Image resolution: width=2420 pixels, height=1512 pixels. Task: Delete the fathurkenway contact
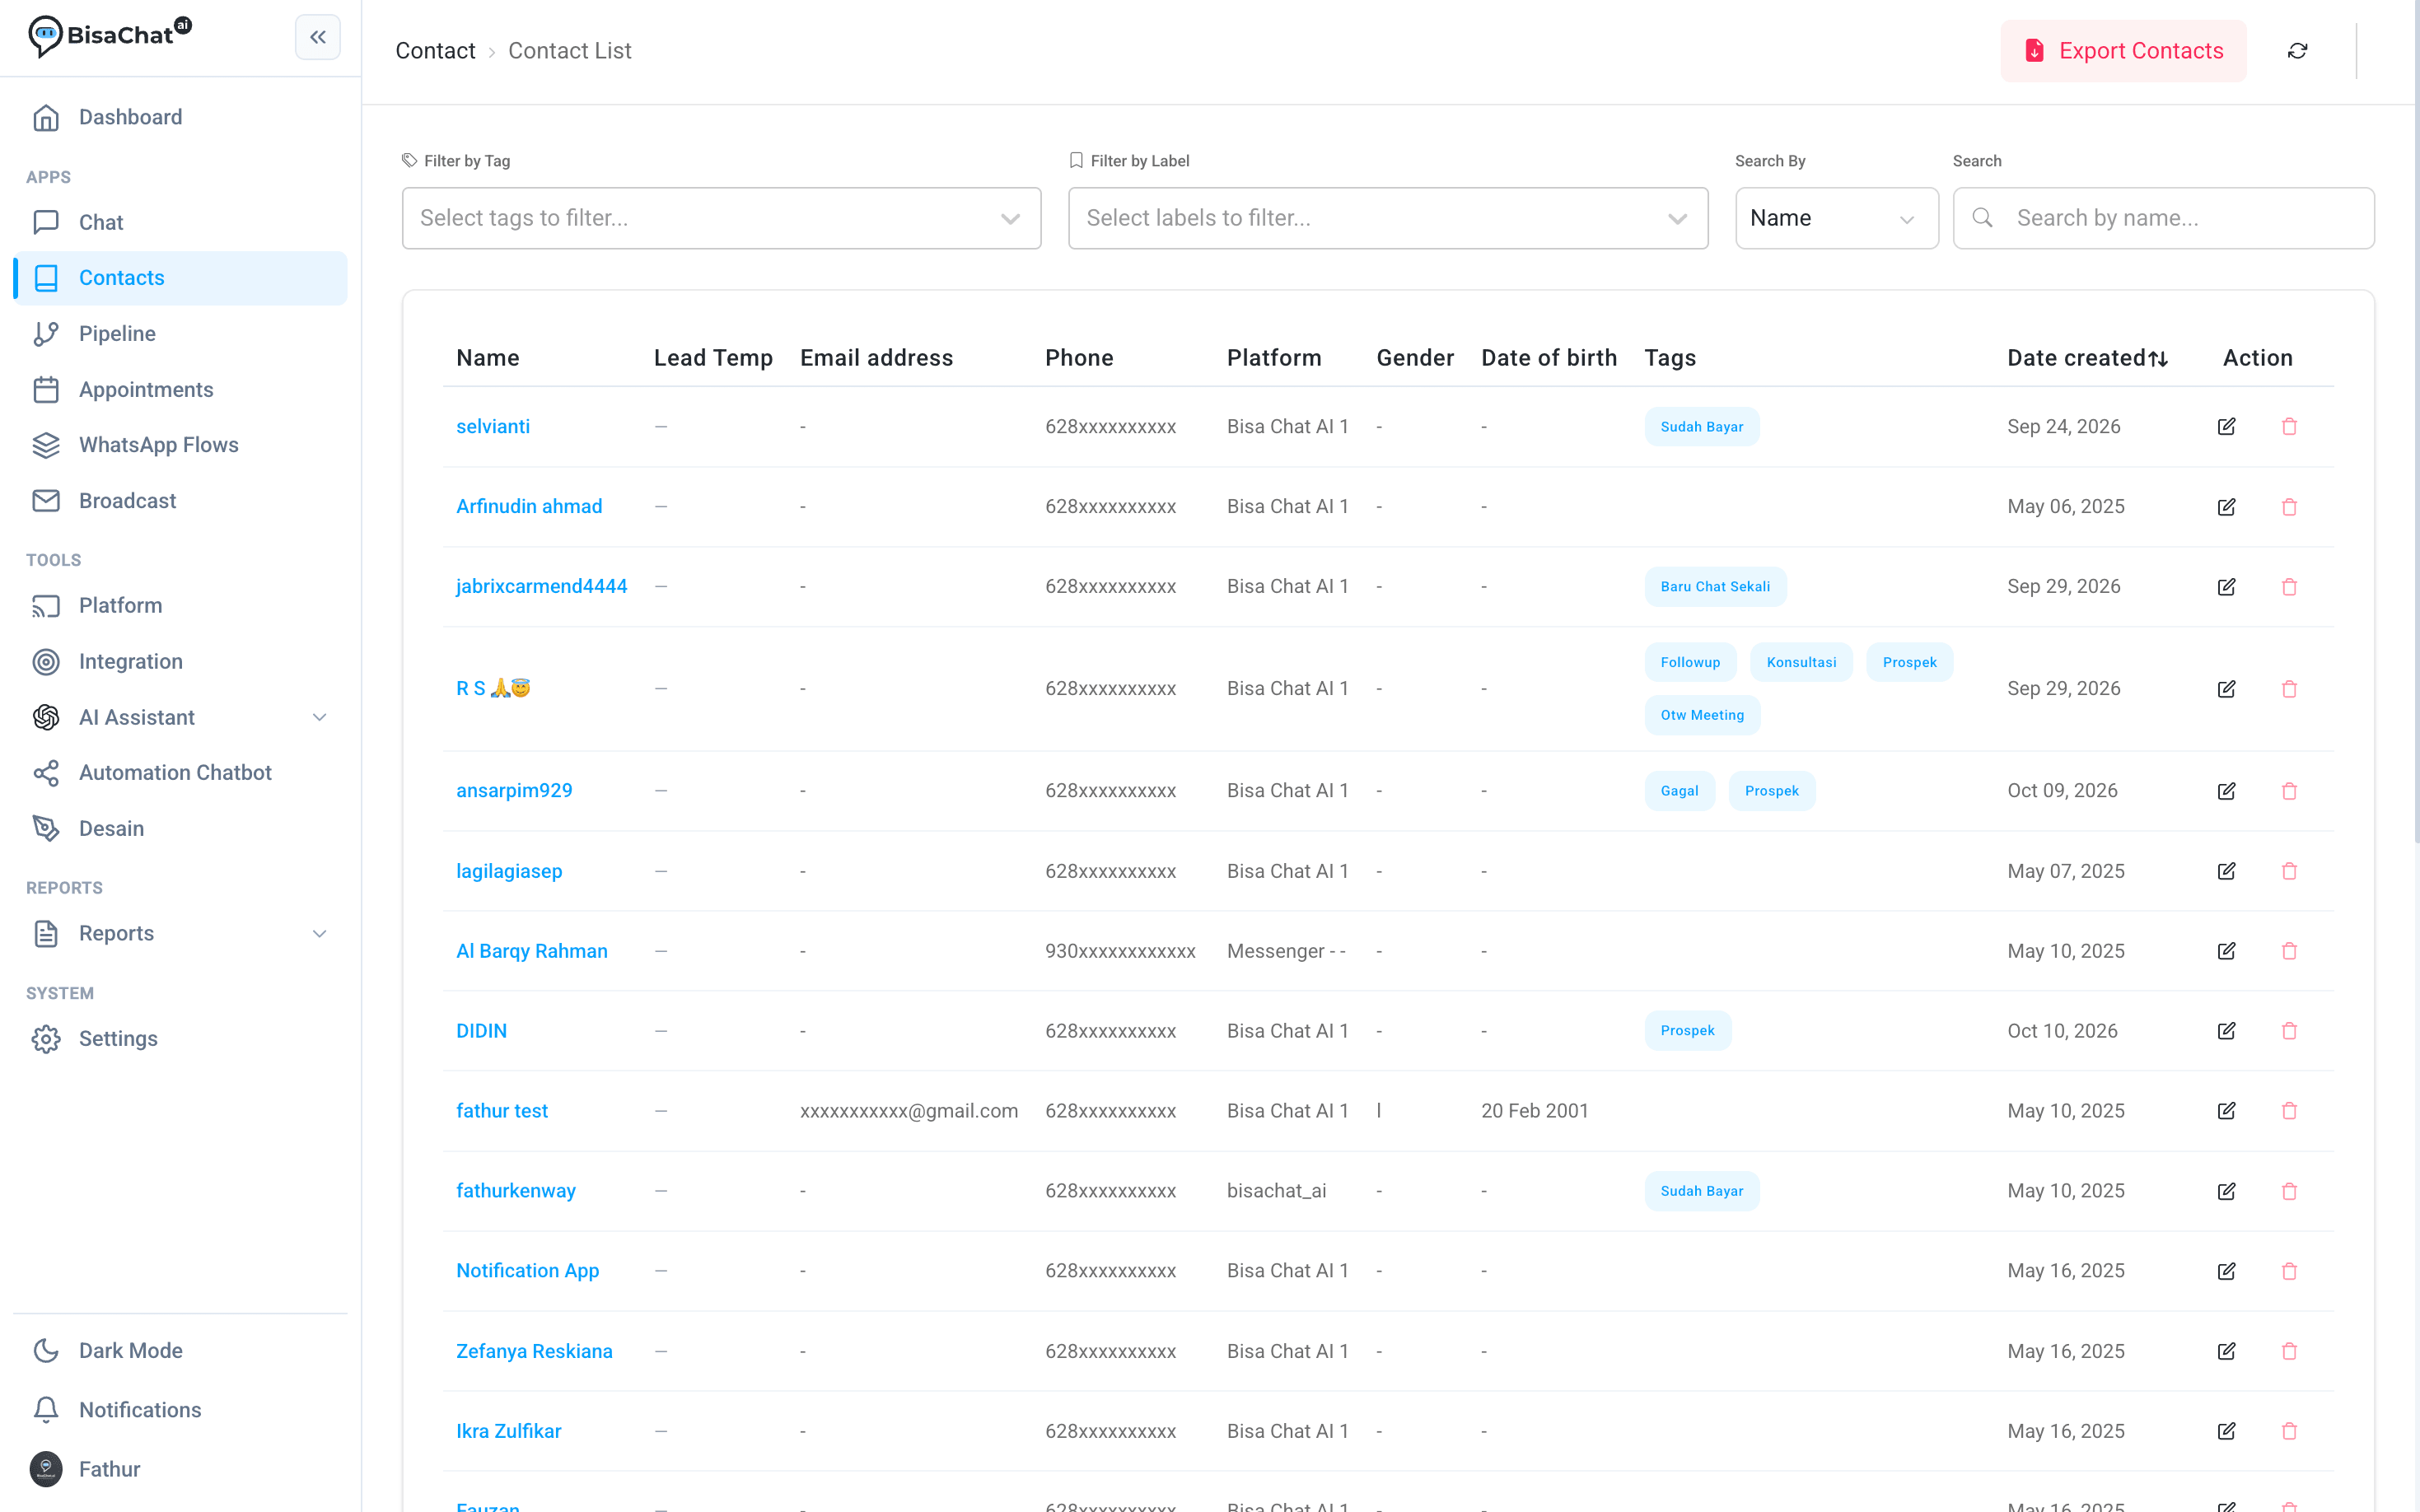coord(2289,1191)
